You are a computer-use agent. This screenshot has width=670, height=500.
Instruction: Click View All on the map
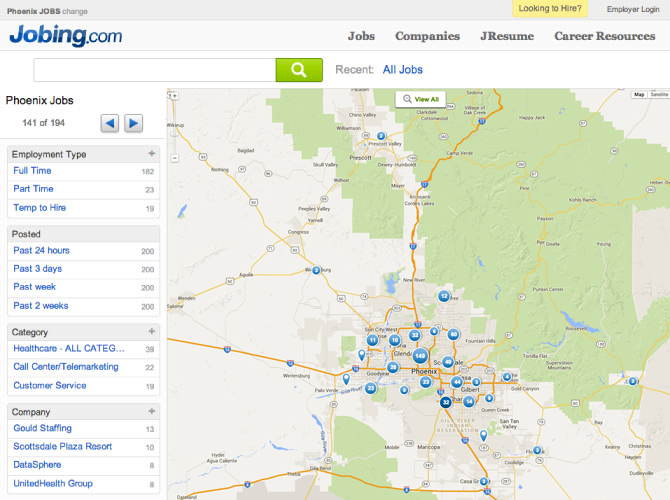(420, 99)
